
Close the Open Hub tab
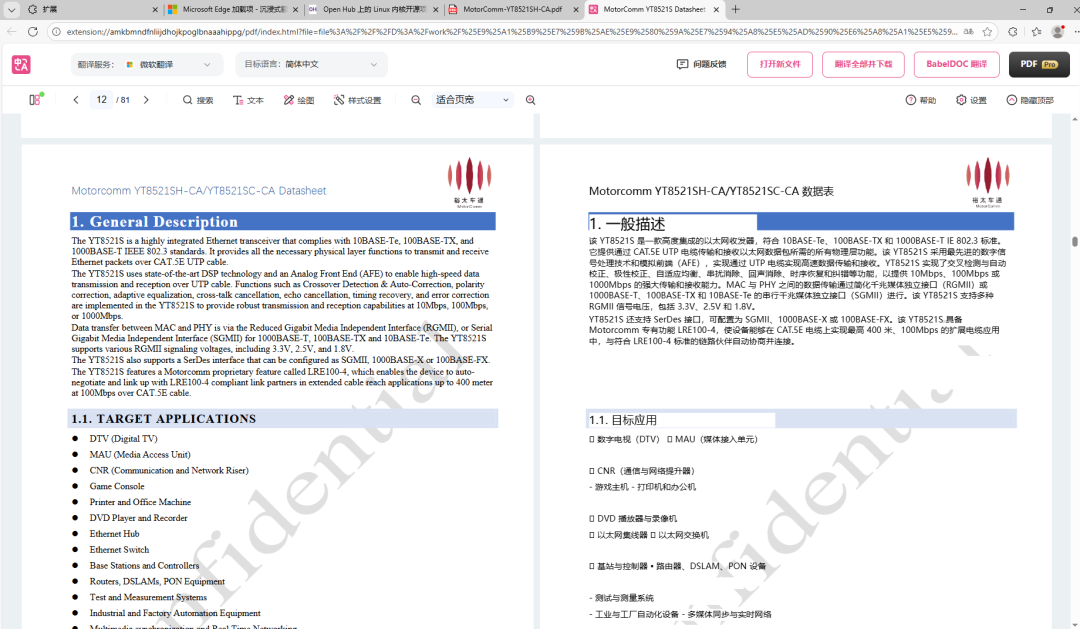(436, 10)
